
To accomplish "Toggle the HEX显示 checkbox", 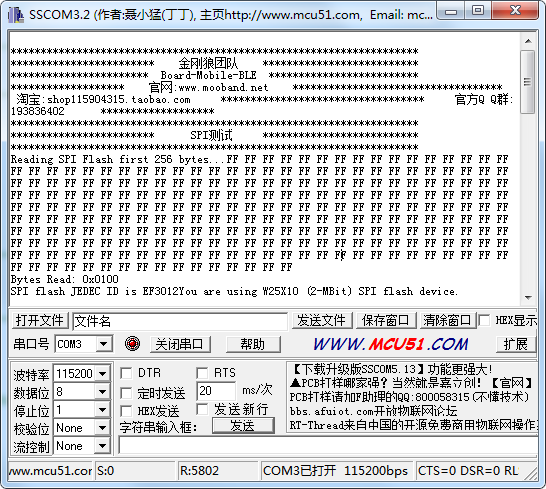I will (484, 320).
